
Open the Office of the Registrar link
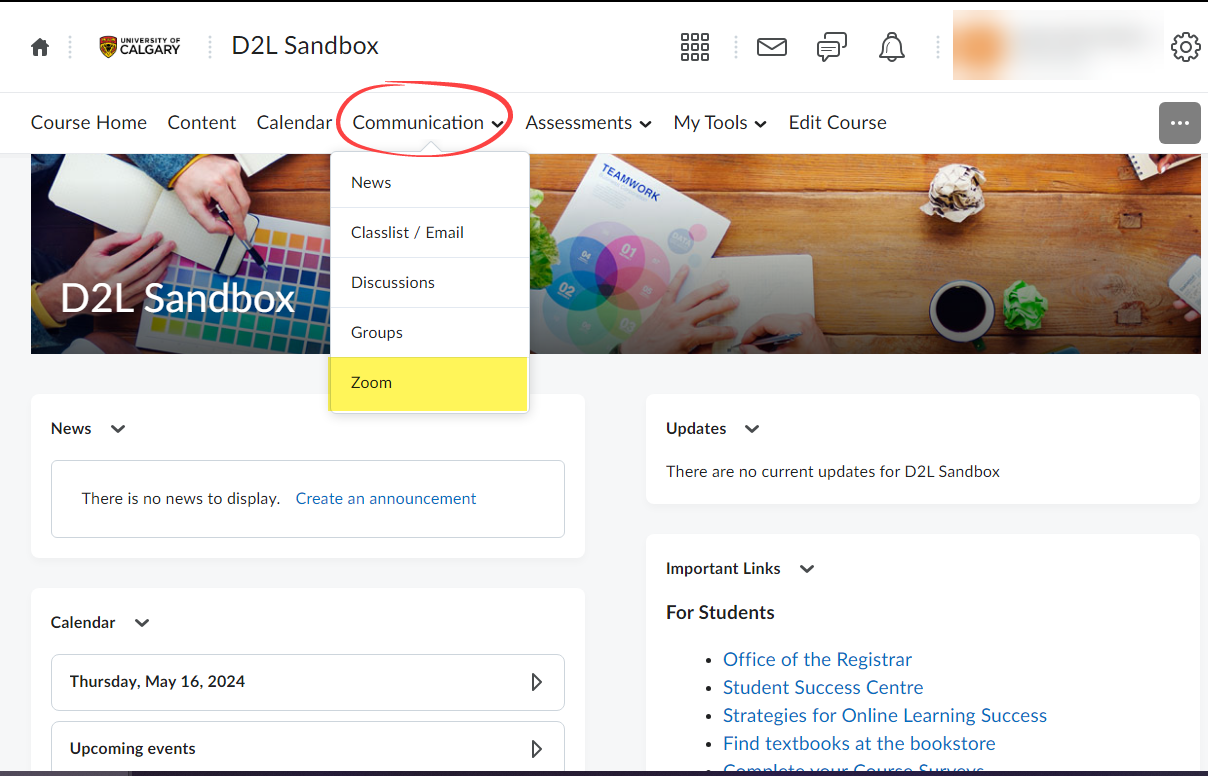pos(817,660)
